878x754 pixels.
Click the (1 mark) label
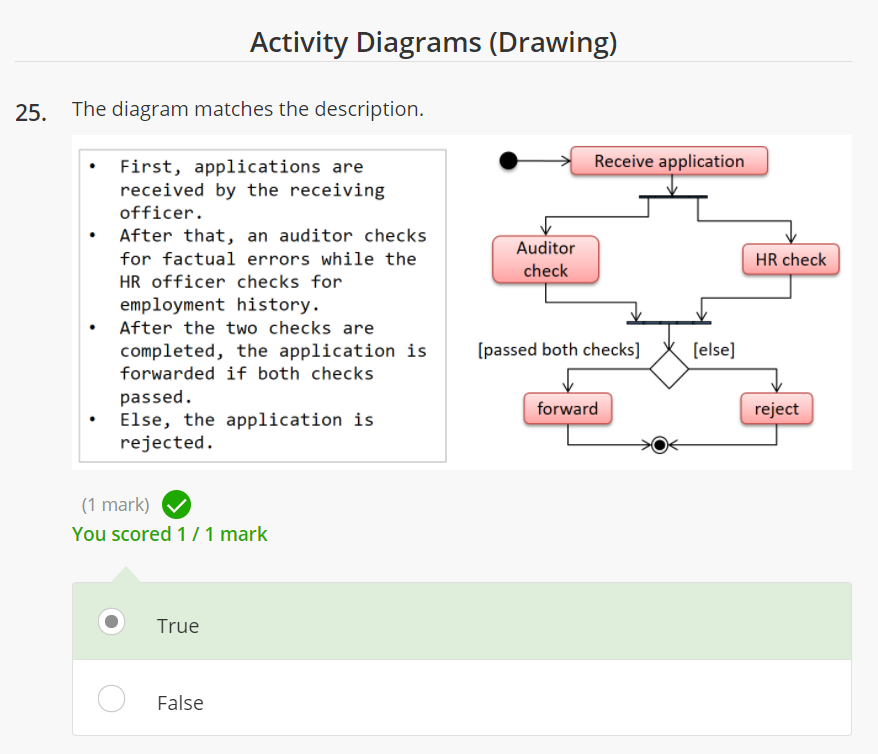coord(115,505)
